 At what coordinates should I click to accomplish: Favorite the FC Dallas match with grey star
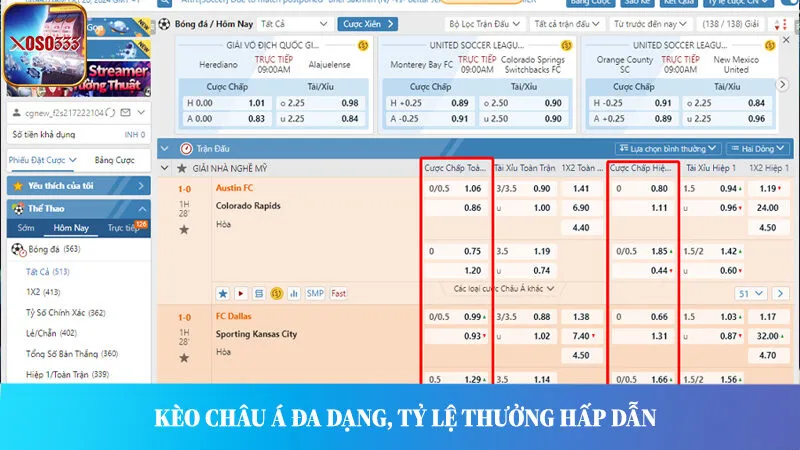pos(184,358)
